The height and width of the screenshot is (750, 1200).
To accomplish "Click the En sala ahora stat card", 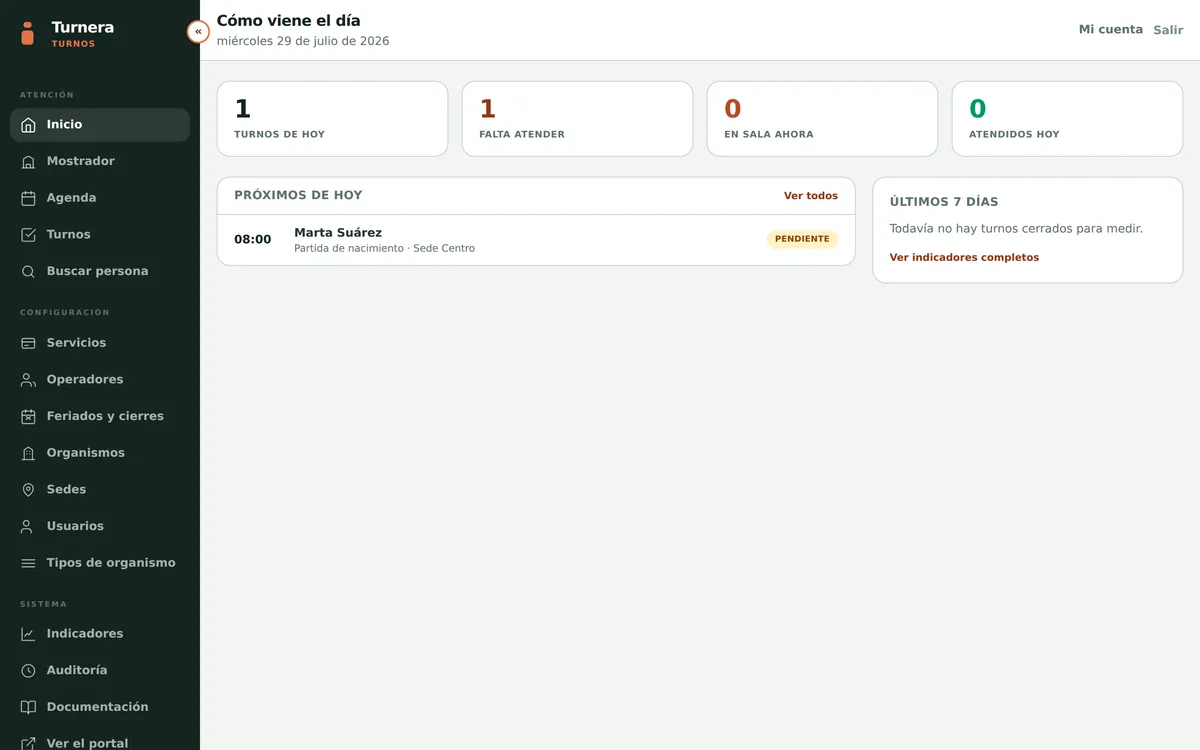I will pos(822,119).
